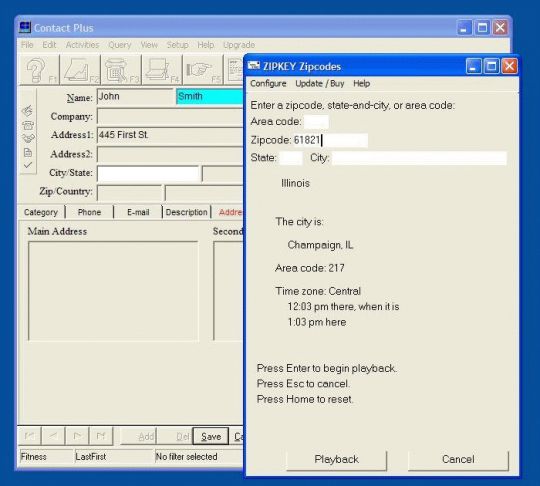Click the State input field in ZIPKEY
The height and width of the screenshot is (486, 540).
point(291,158)
